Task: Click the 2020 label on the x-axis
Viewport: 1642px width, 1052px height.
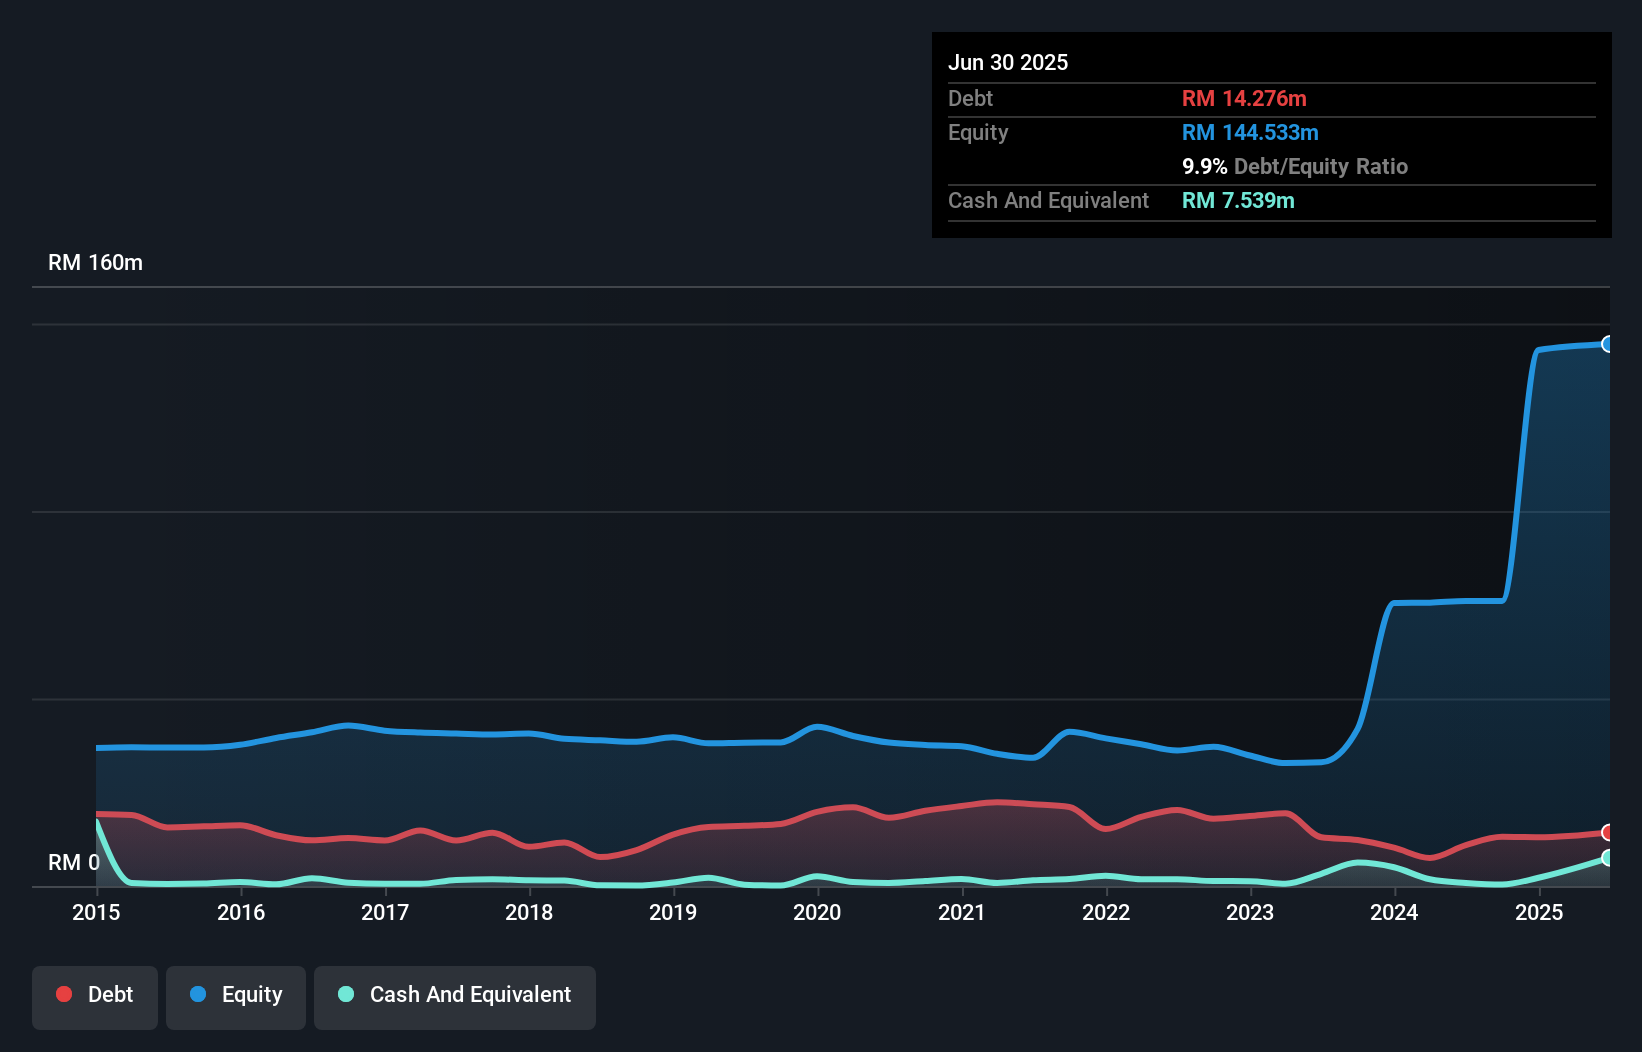Action: 817,913
